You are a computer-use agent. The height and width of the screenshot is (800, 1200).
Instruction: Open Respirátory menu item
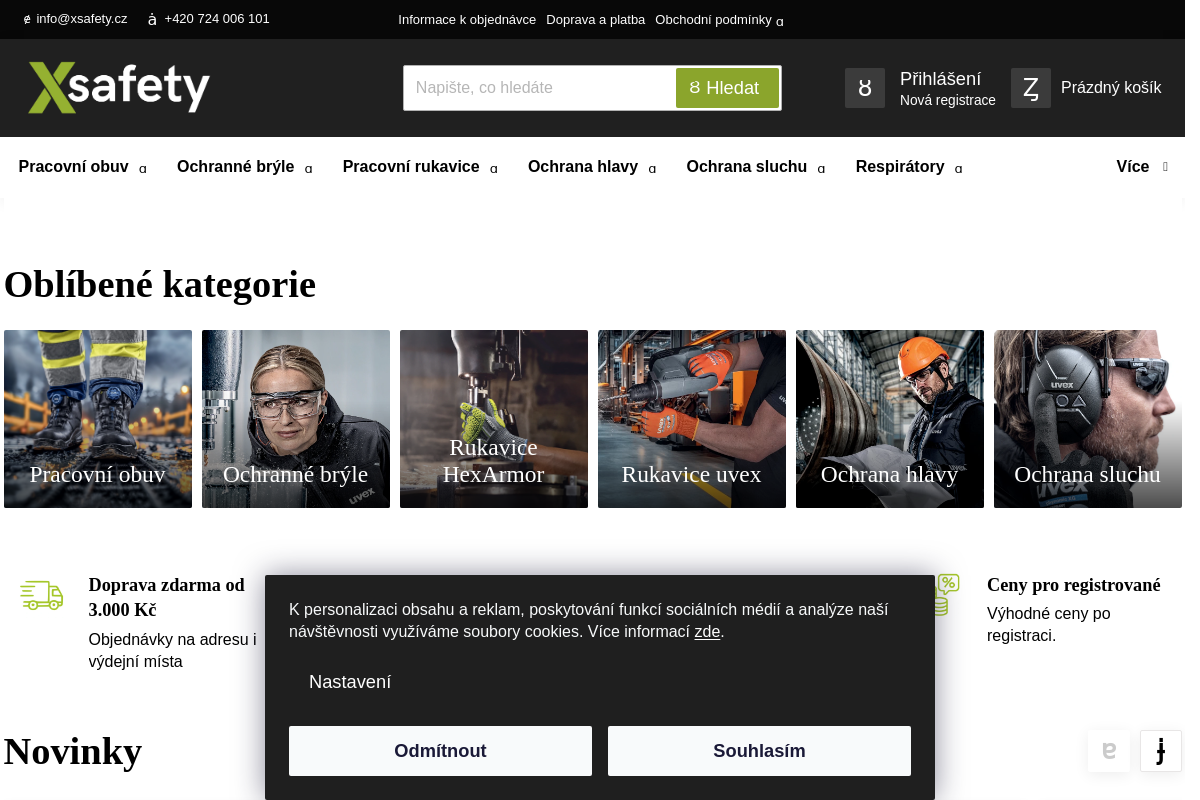(900, 167)
